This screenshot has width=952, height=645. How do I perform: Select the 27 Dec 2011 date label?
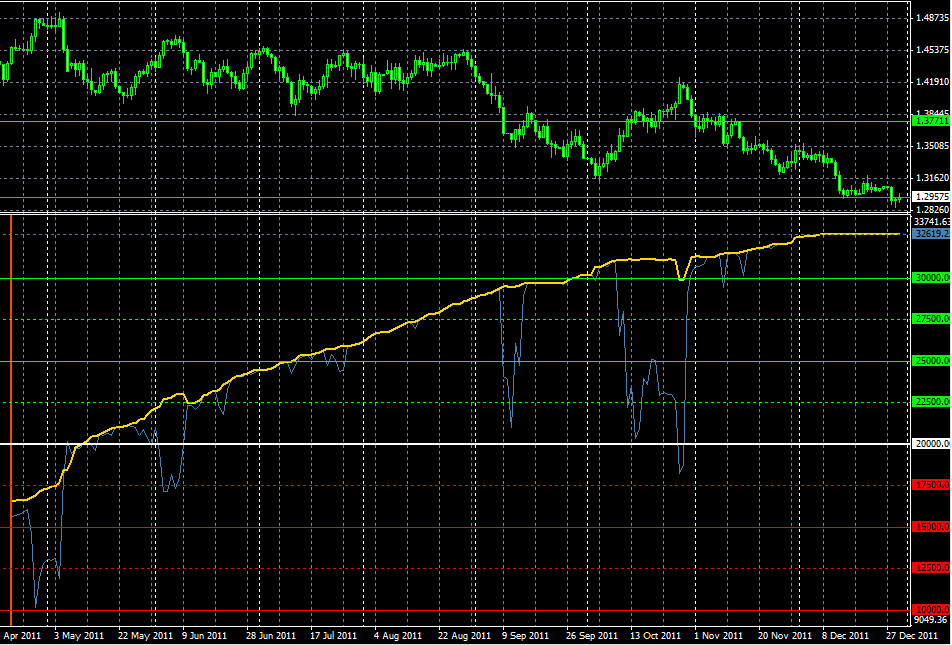pos(910,636)
